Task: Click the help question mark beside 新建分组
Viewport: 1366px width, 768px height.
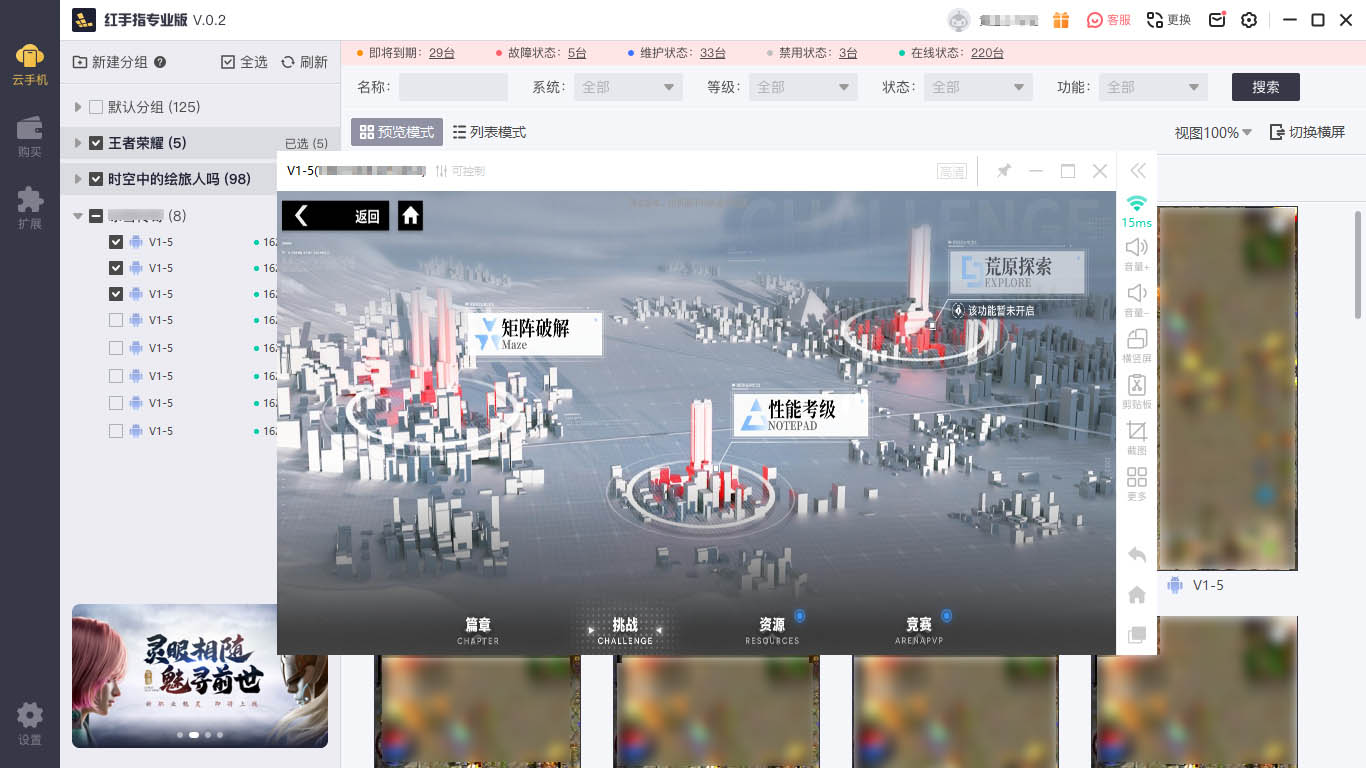Action: point(160,62)
